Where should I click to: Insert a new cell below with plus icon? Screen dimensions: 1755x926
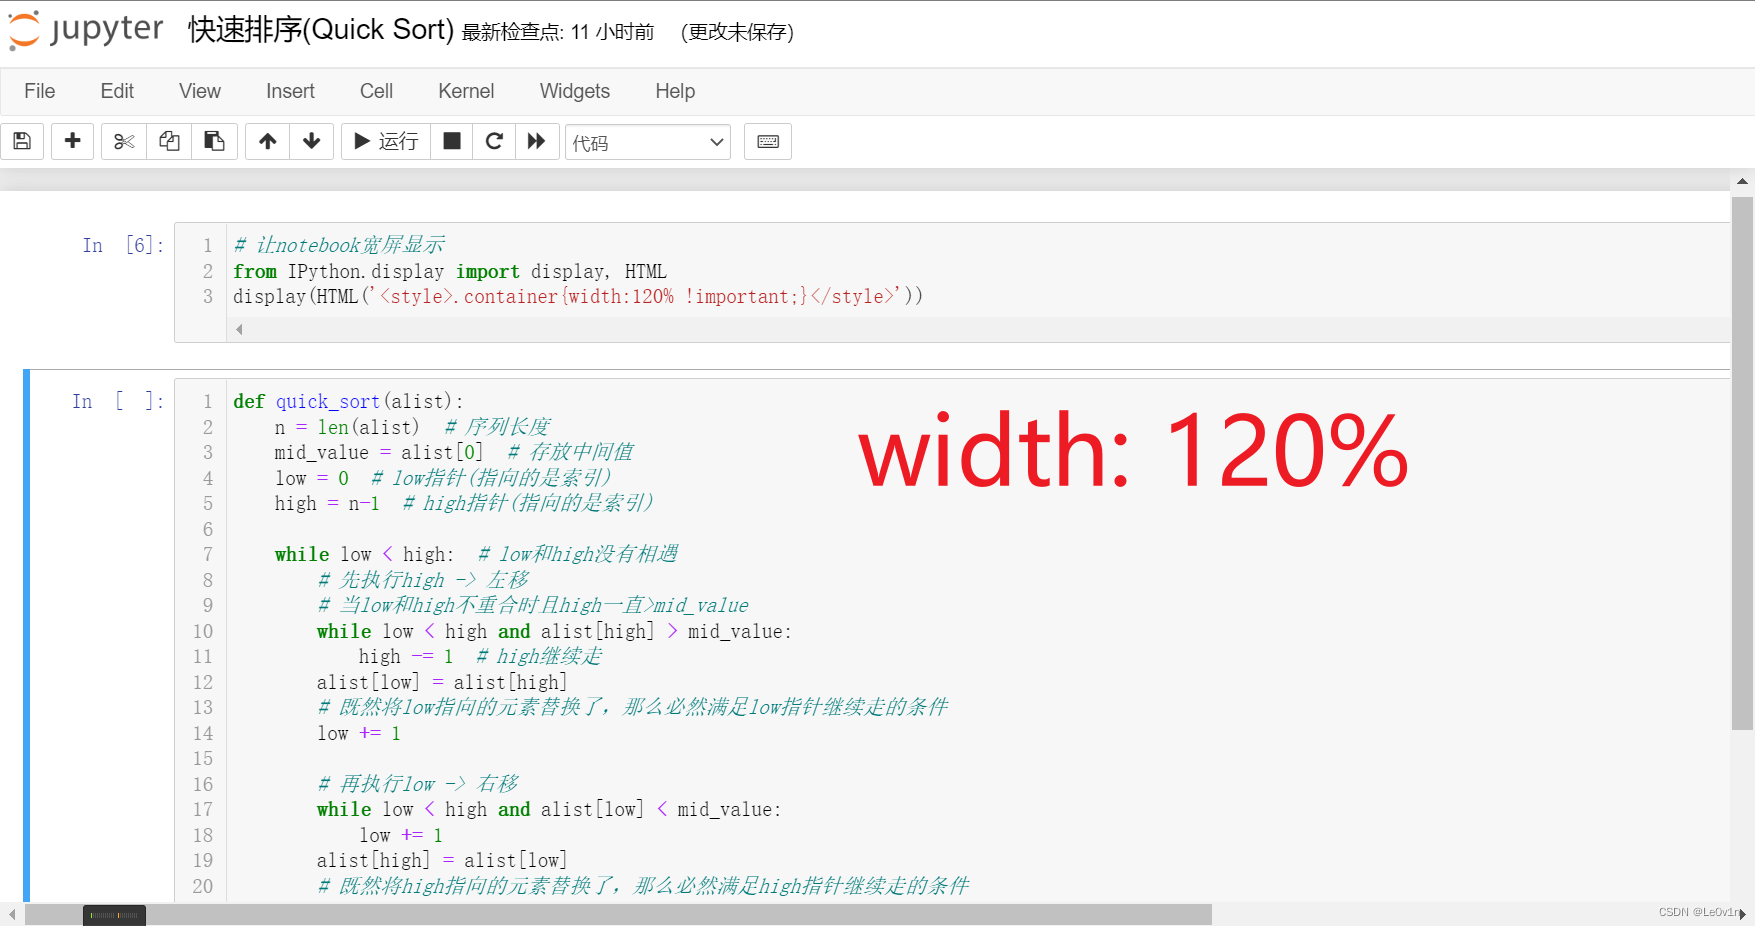pyautogui.click(x=72, y=141)
